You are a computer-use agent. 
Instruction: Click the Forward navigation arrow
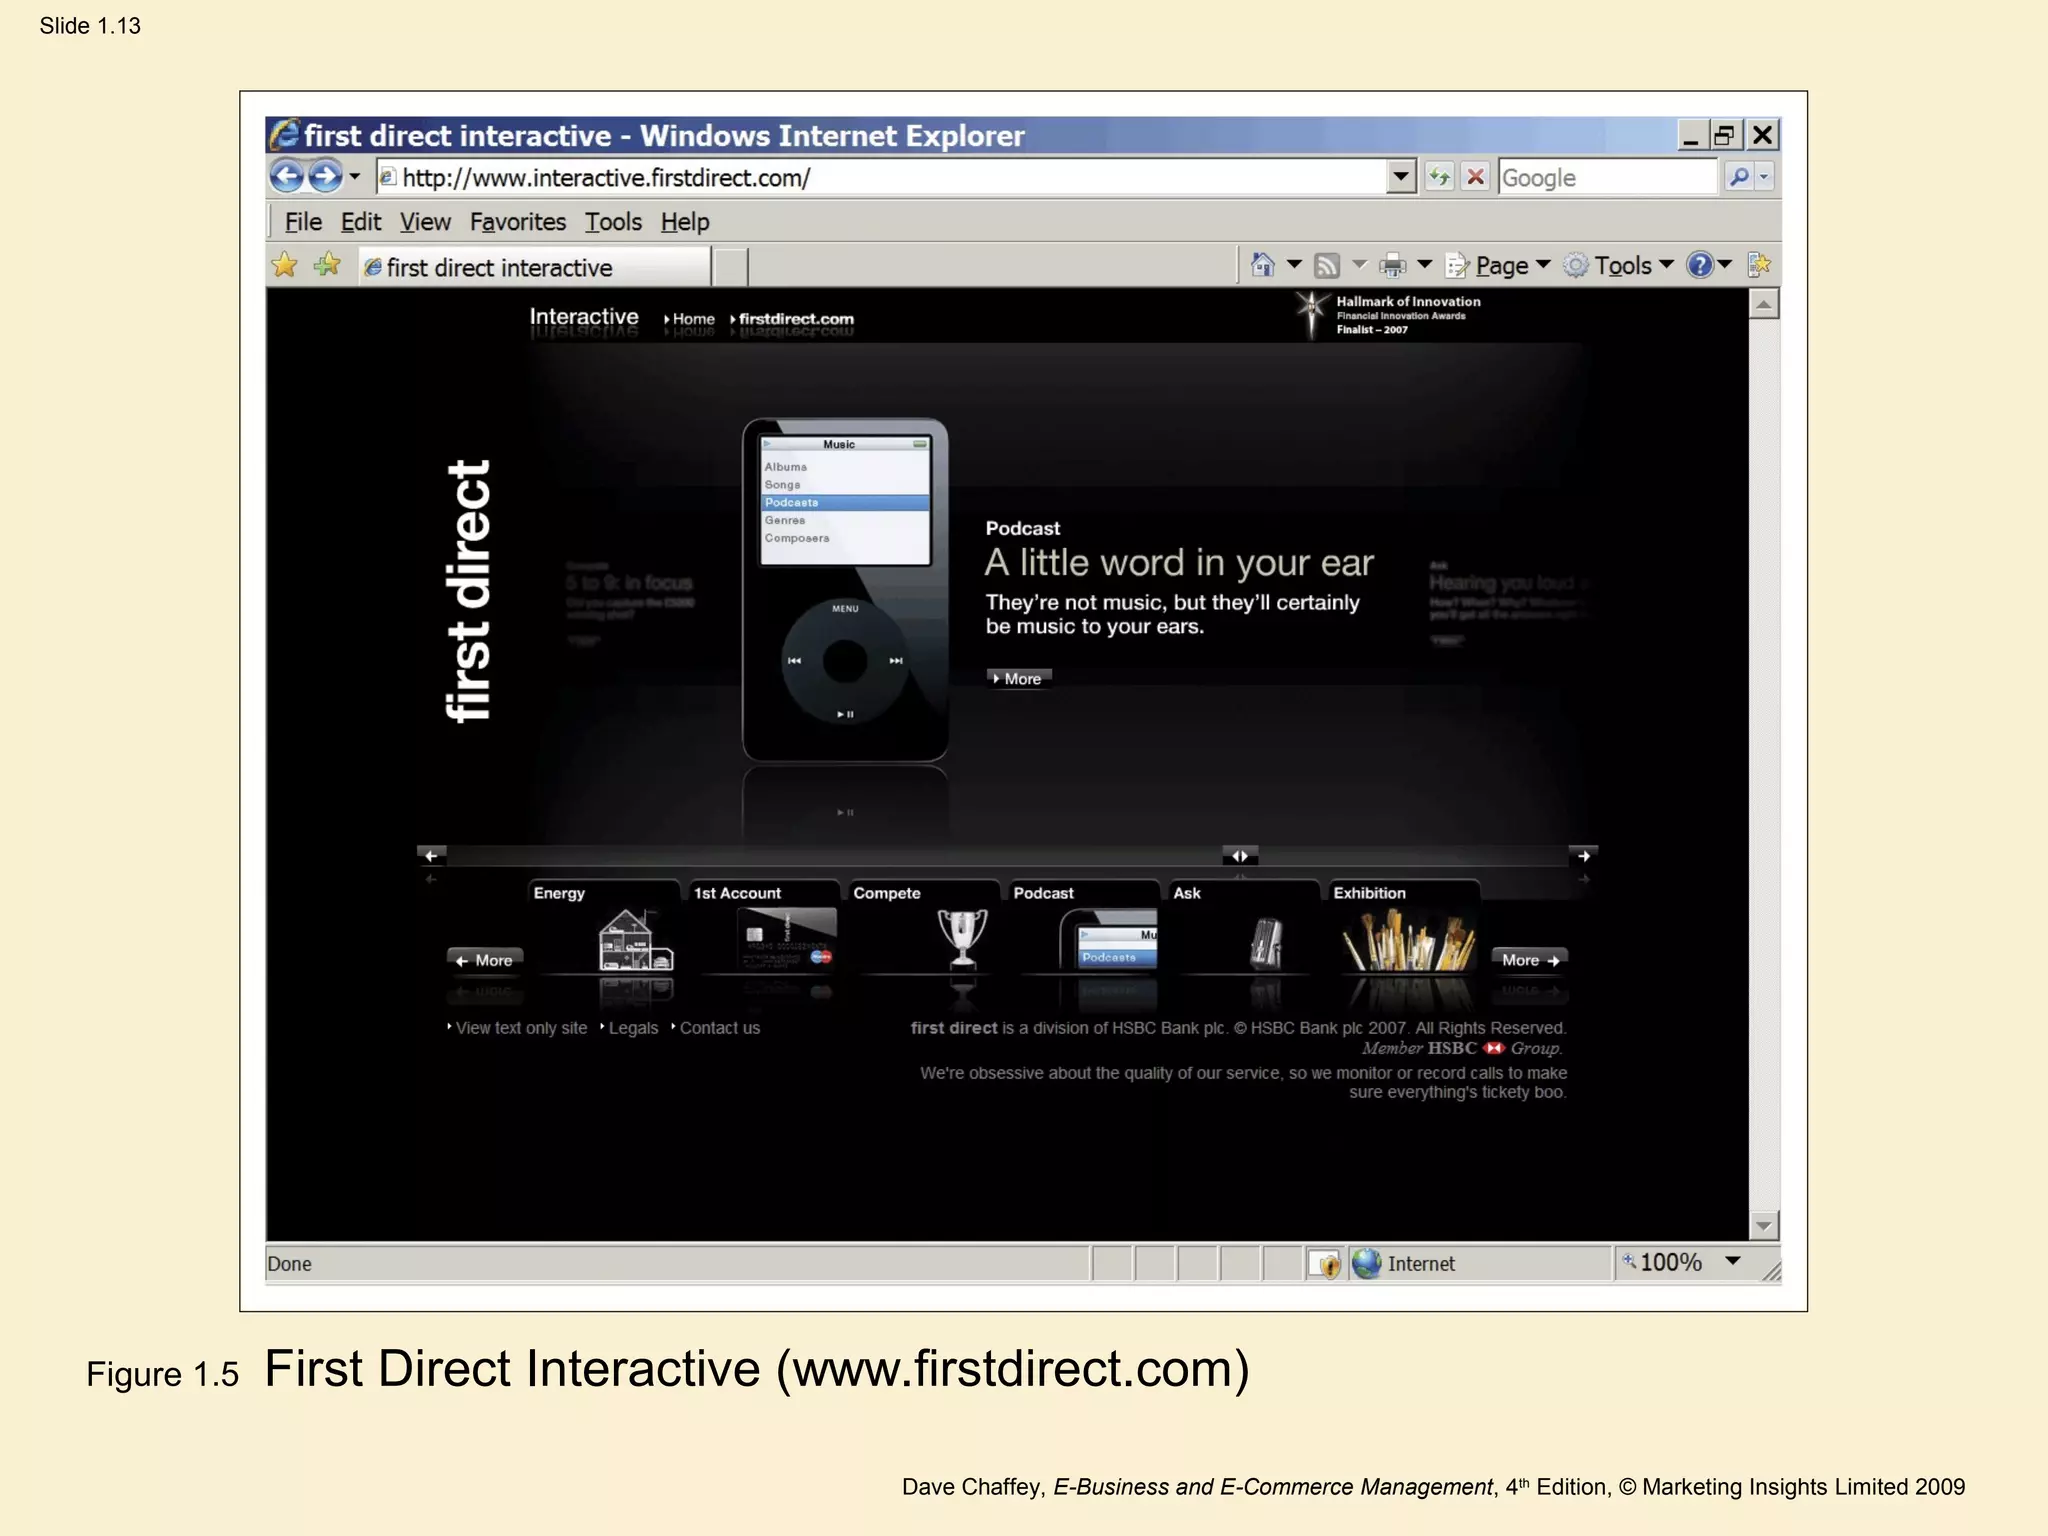click(x=324, y=177)
